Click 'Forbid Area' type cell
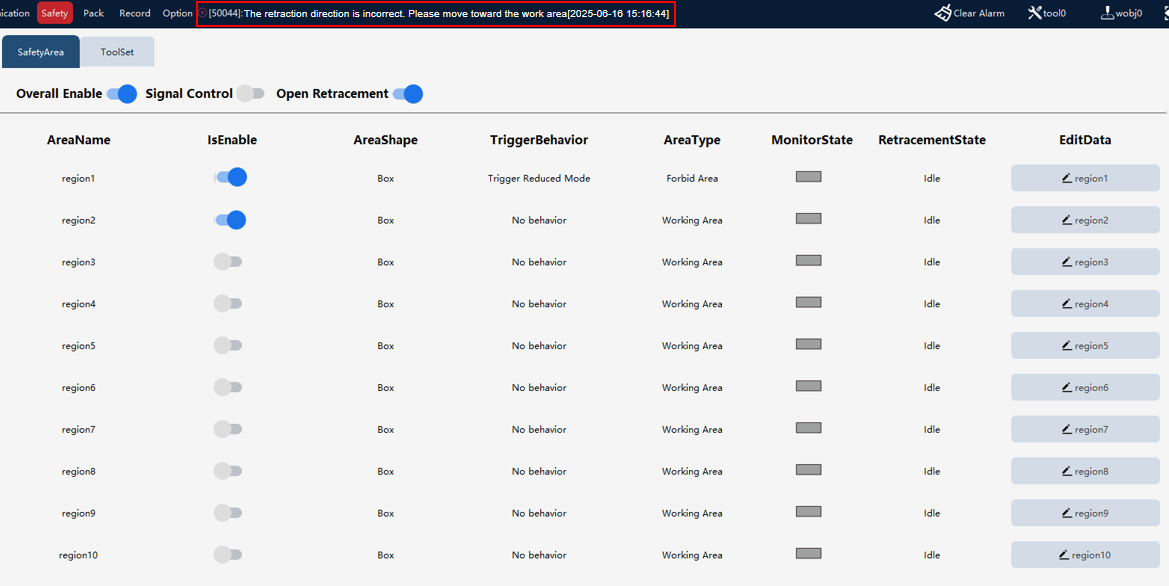The height and width of the screenshot is (586, 1169). click(x=692, y=178)
